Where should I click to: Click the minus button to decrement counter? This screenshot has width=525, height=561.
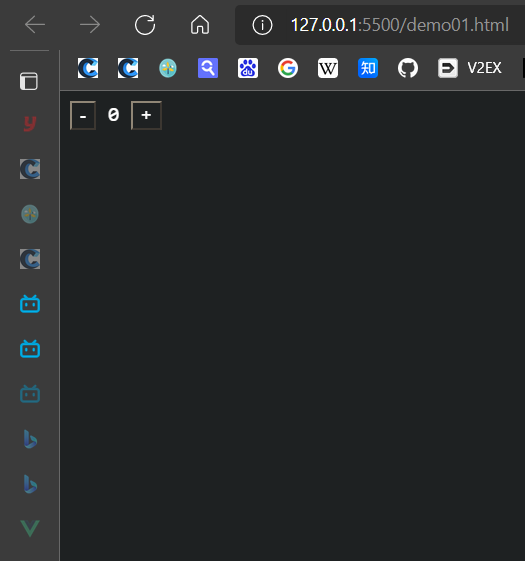(x=83, y=116)
